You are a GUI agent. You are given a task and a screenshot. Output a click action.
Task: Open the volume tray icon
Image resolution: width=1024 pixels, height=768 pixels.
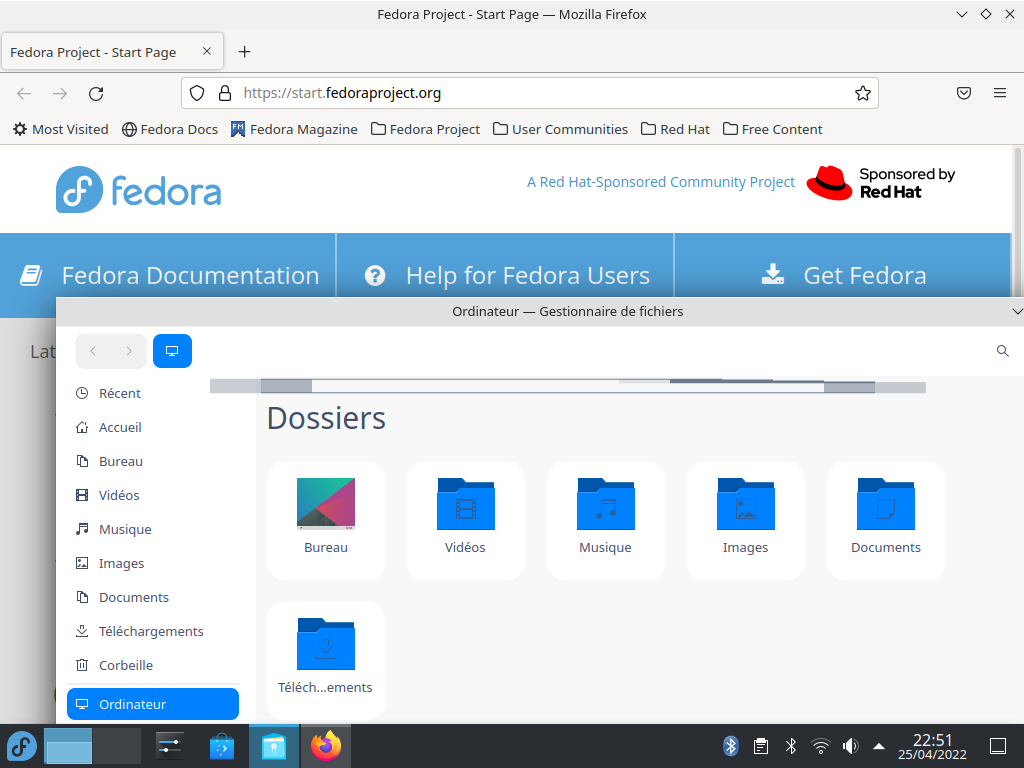click(850, 746)
